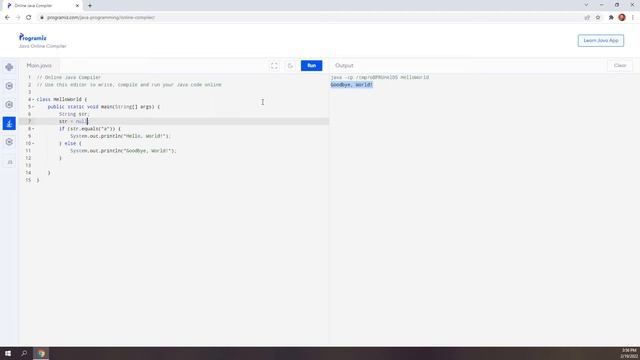Viewport: 640px width, 360px height.
Task: Open the Chrome profile avatar
Action: pos(622,18)
